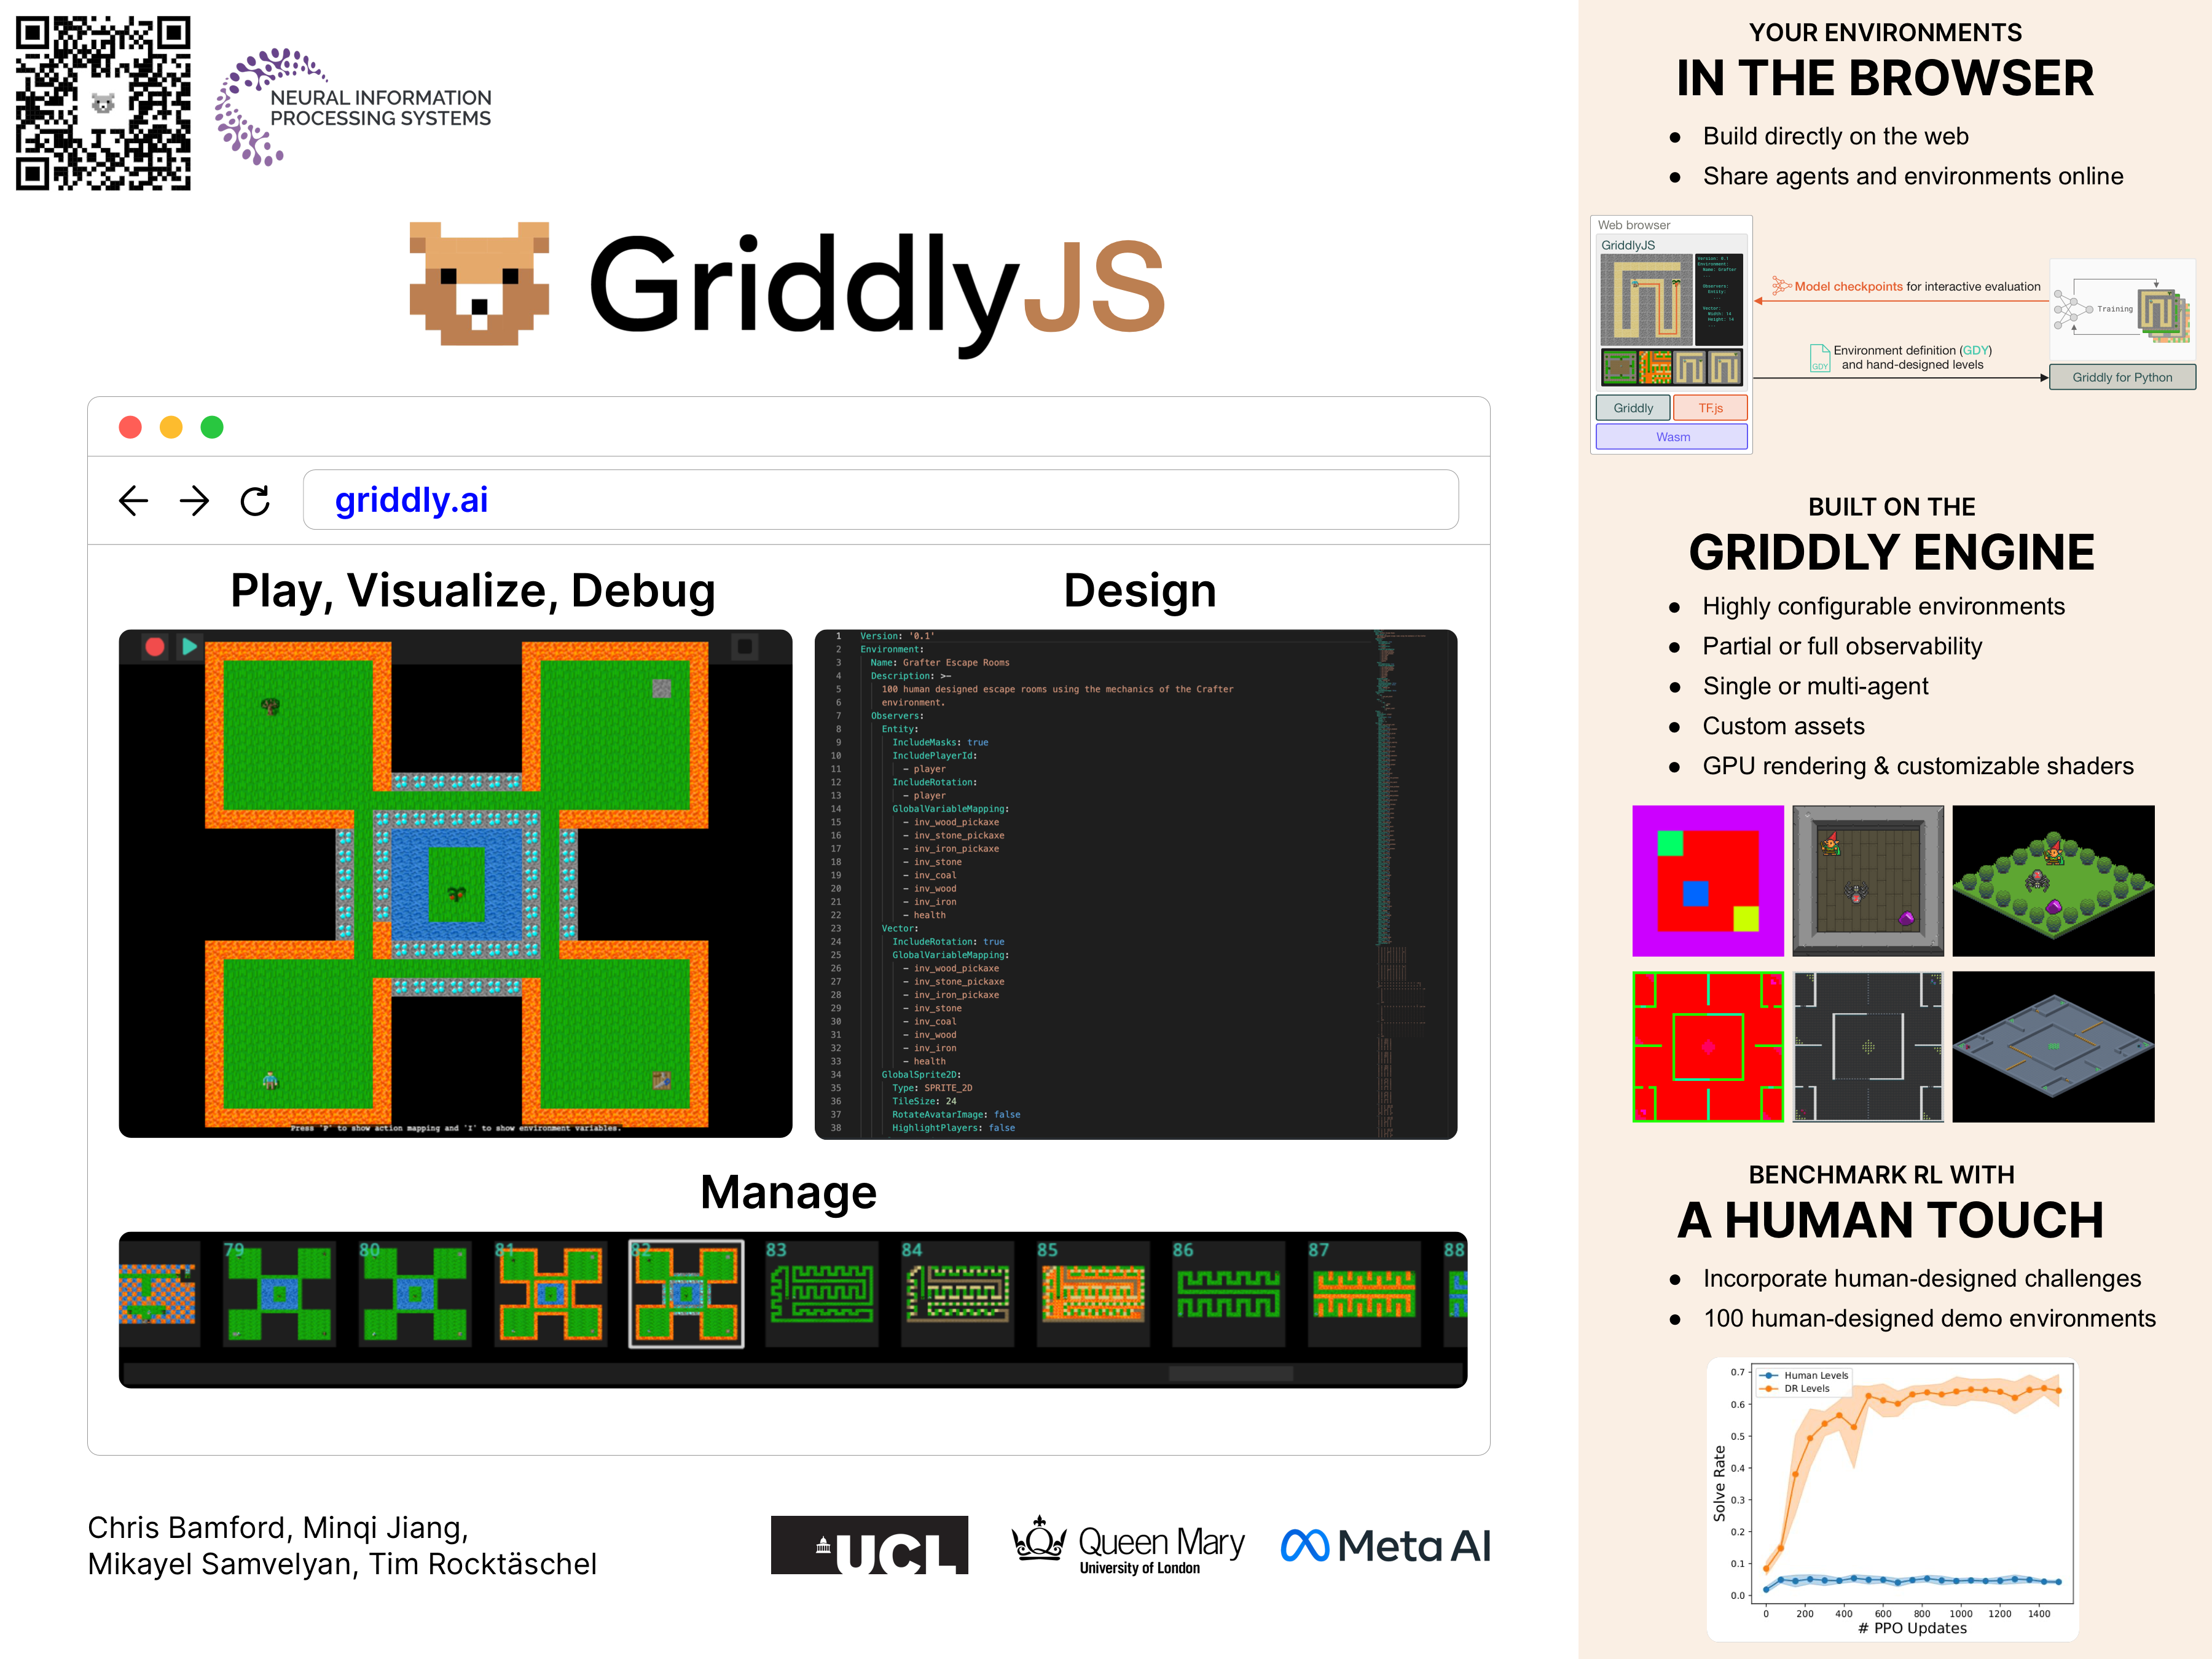Click the QR code image

click(103, 103)
